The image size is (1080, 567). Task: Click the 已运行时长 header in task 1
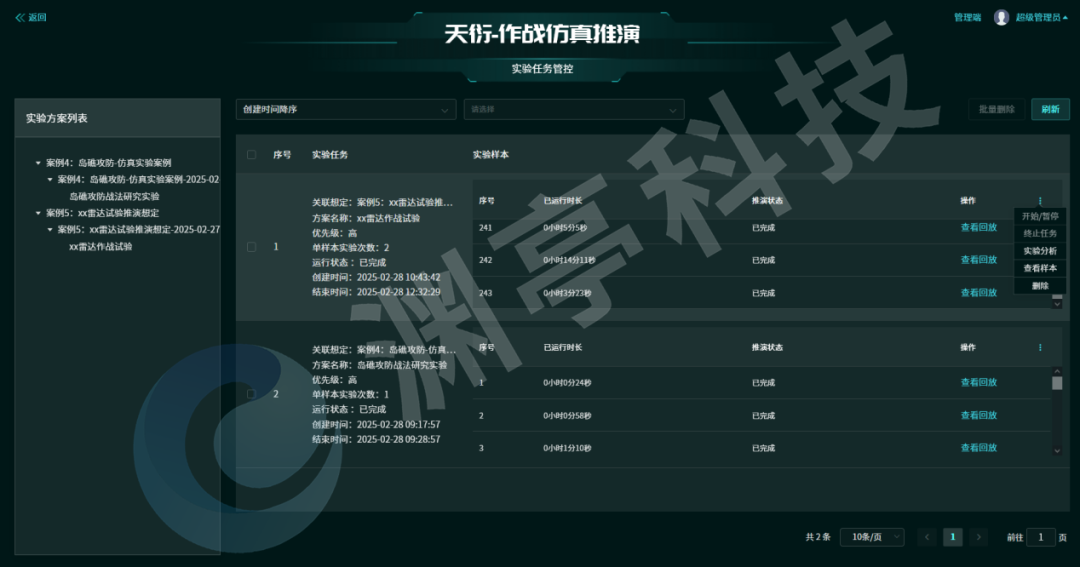(563, 200)
